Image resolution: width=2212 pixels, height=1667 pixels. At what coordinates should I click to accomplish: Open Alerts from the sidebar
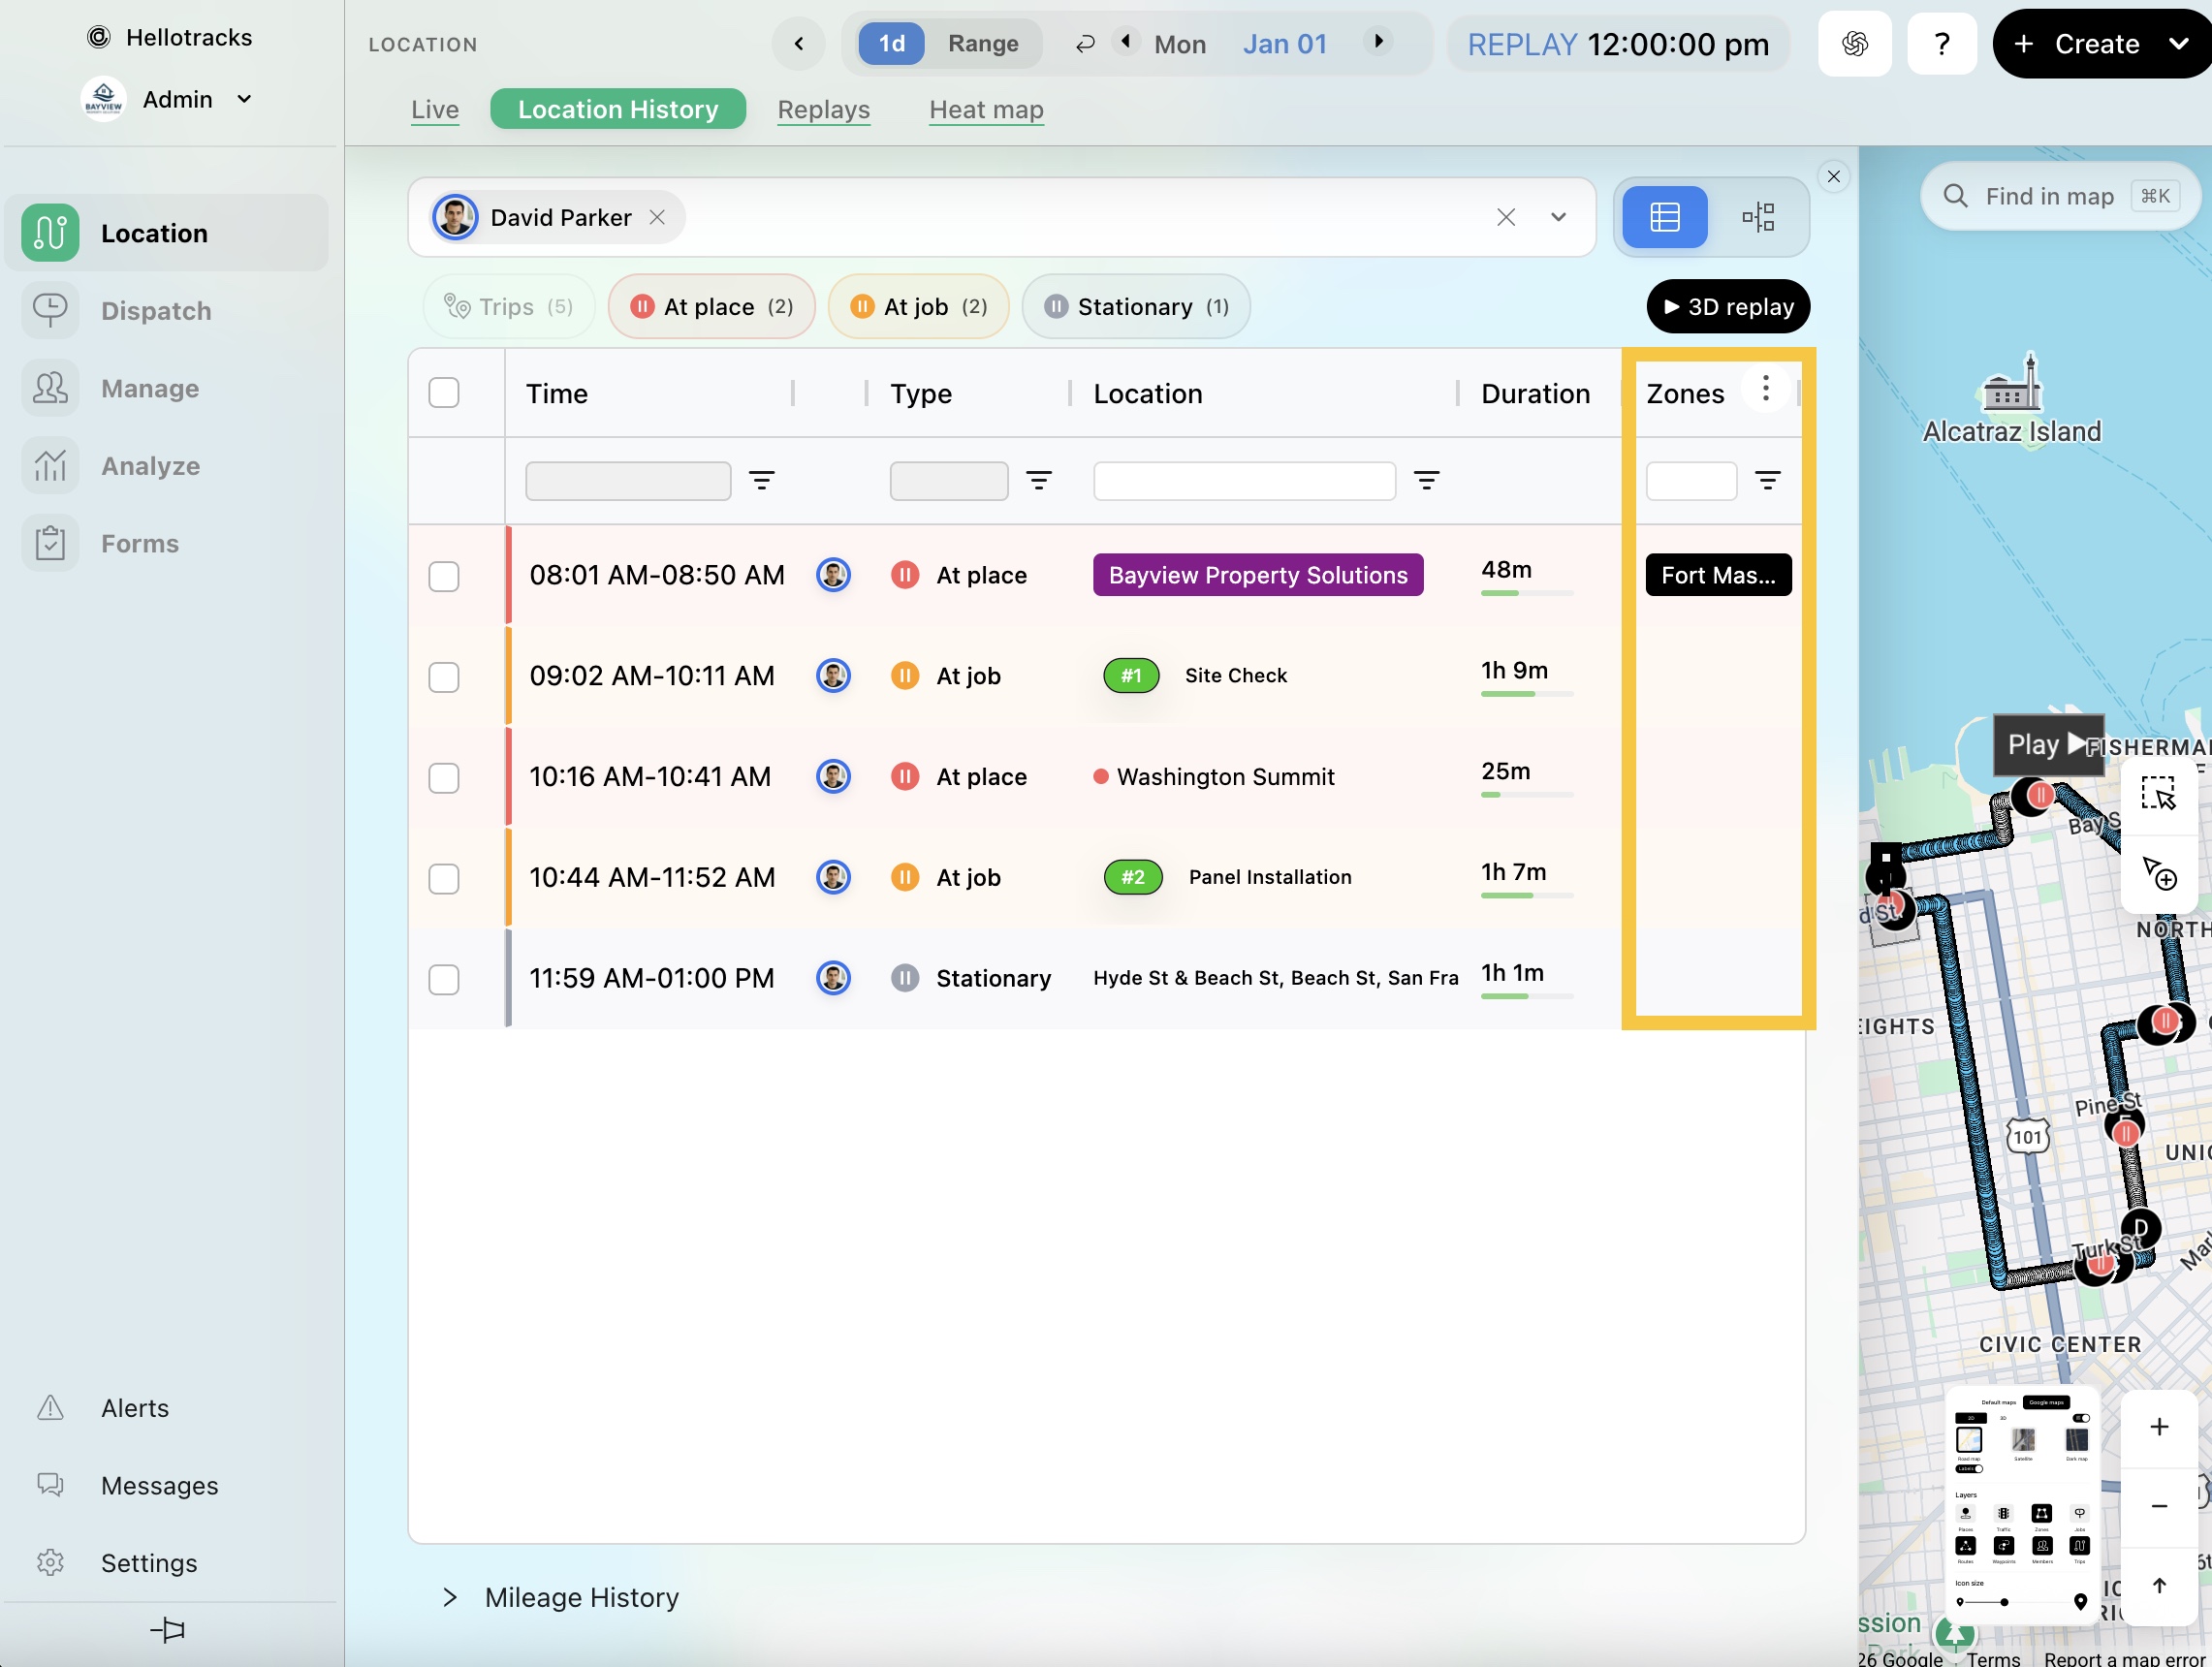tap(135, 1408)
